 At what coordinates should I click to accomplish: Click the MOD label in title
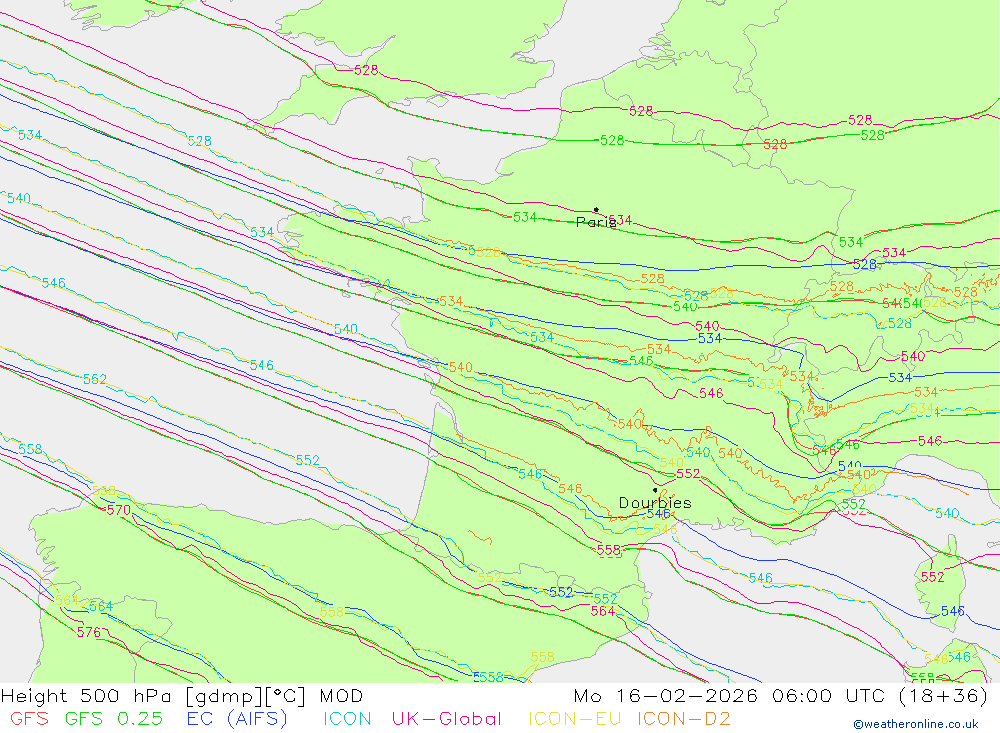(x=341, y=695)
